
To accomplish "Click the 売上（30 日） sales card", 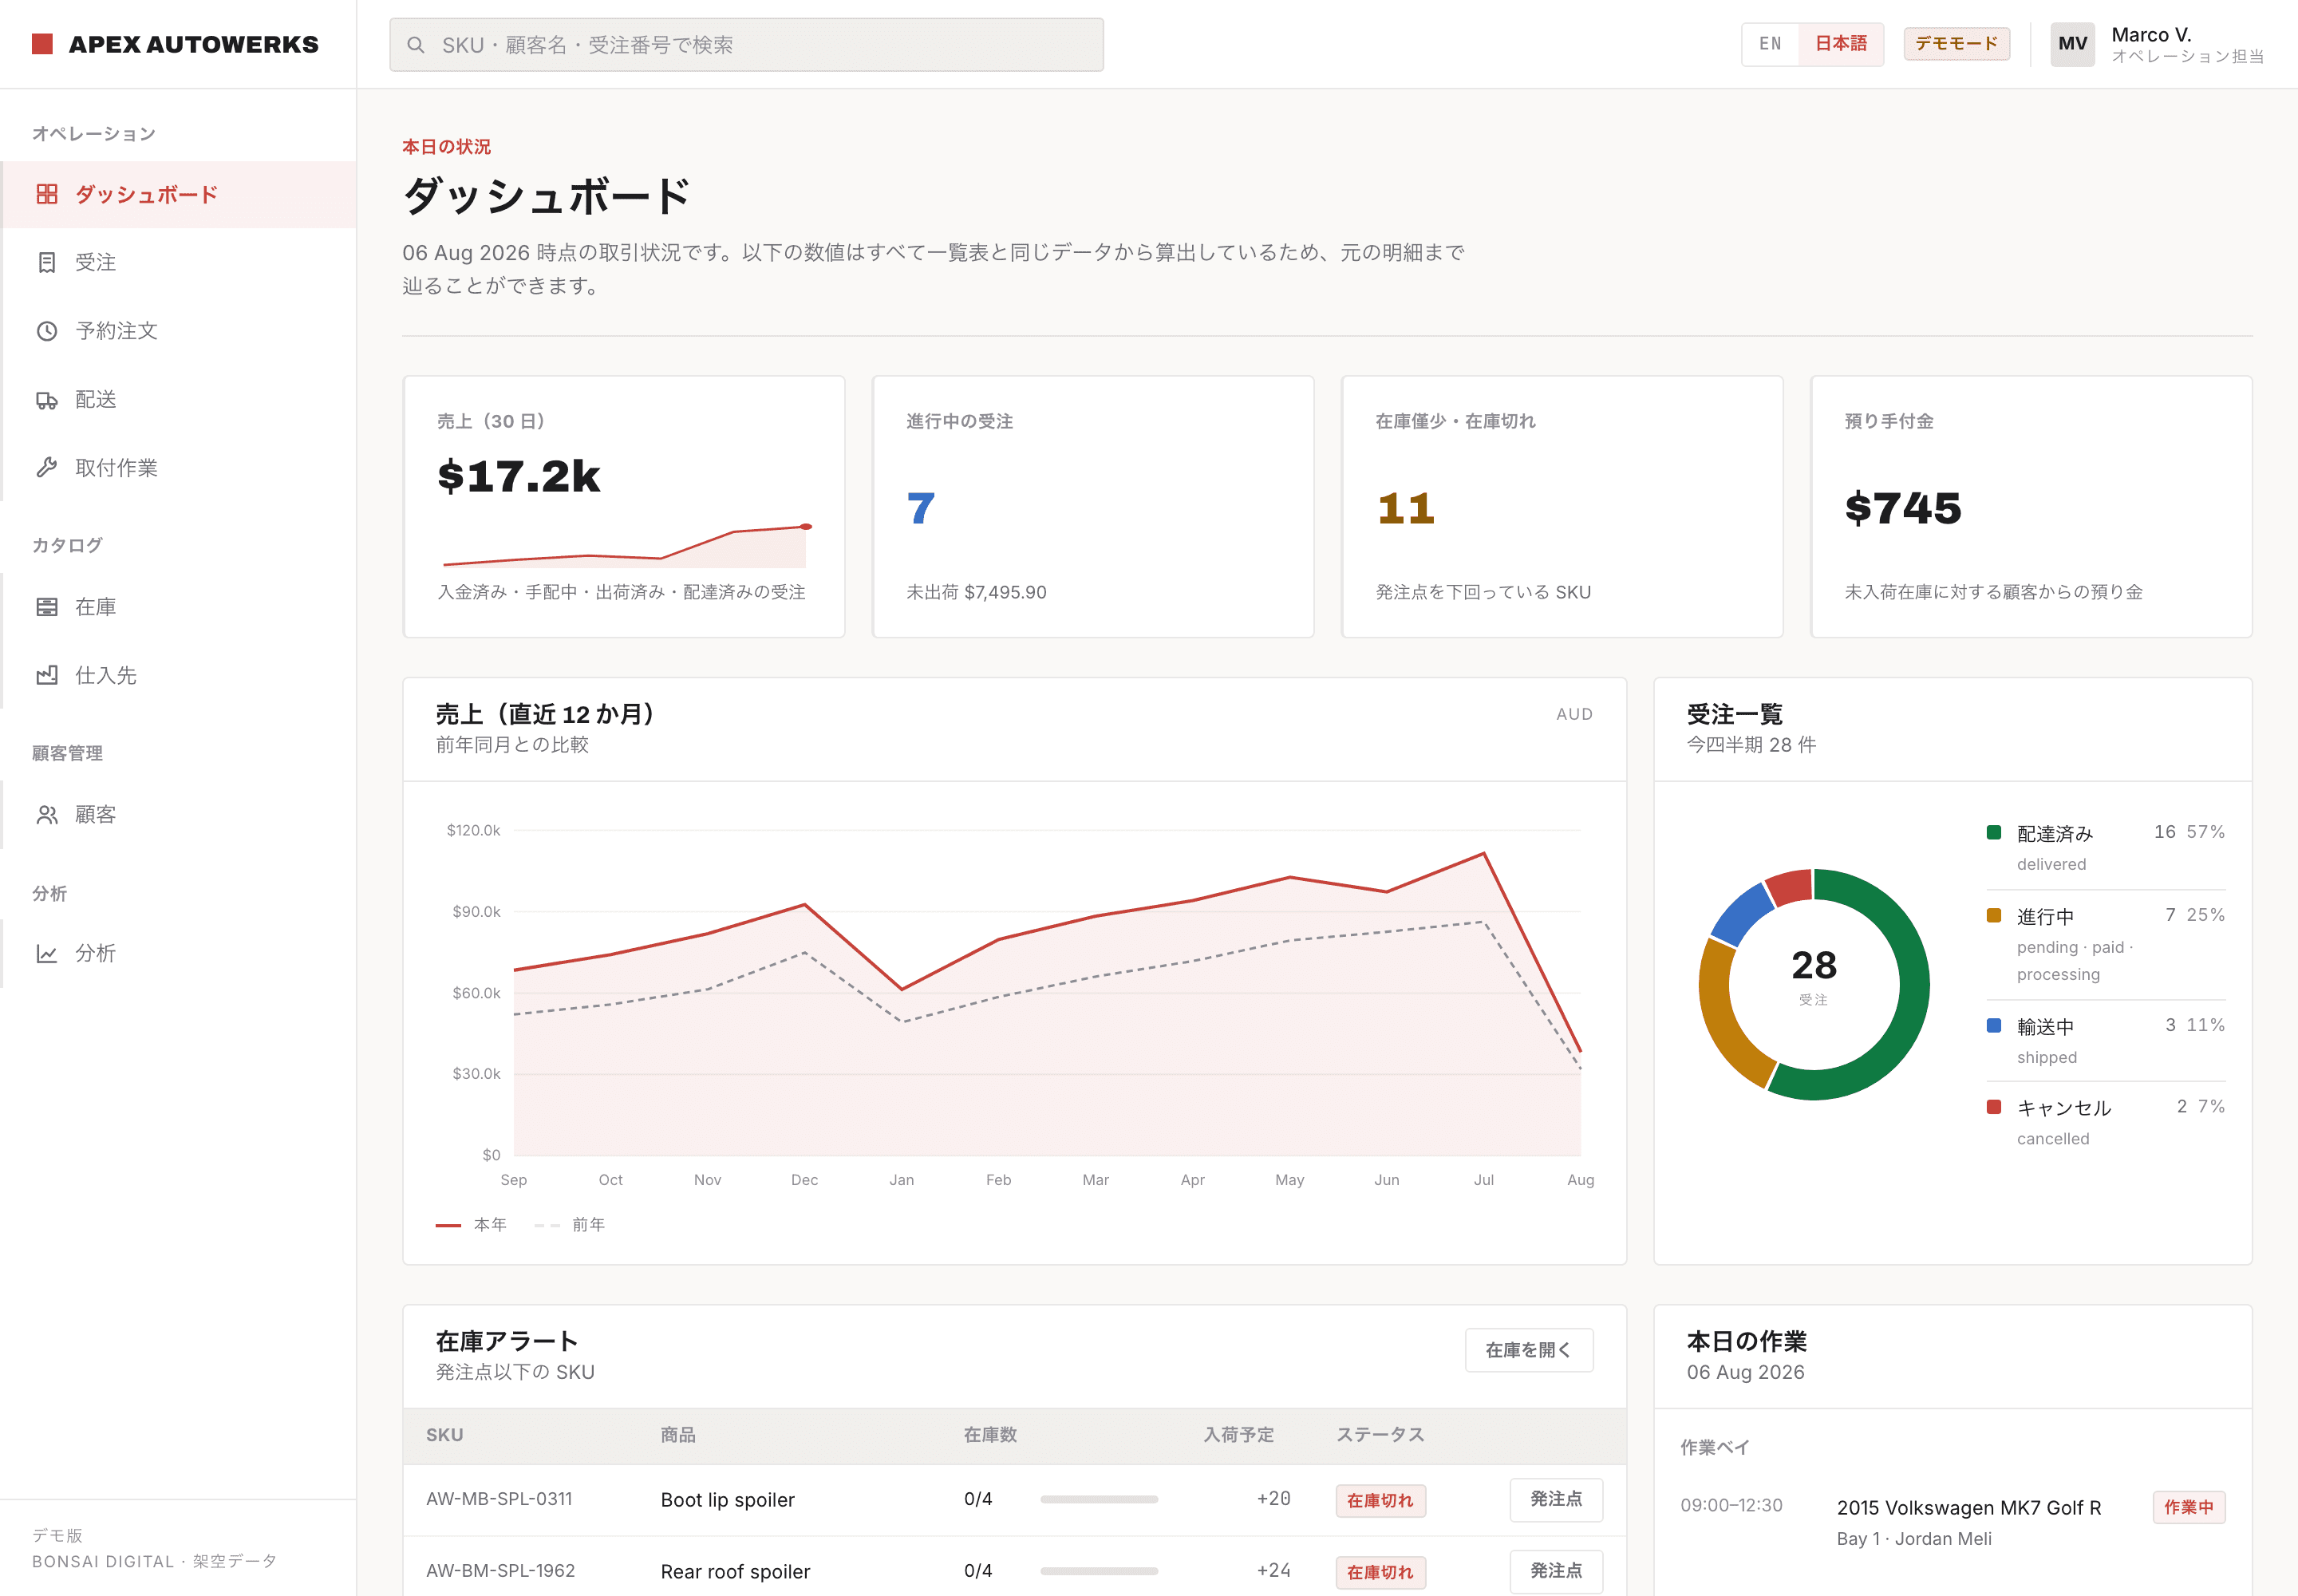I will click(624, 507).
